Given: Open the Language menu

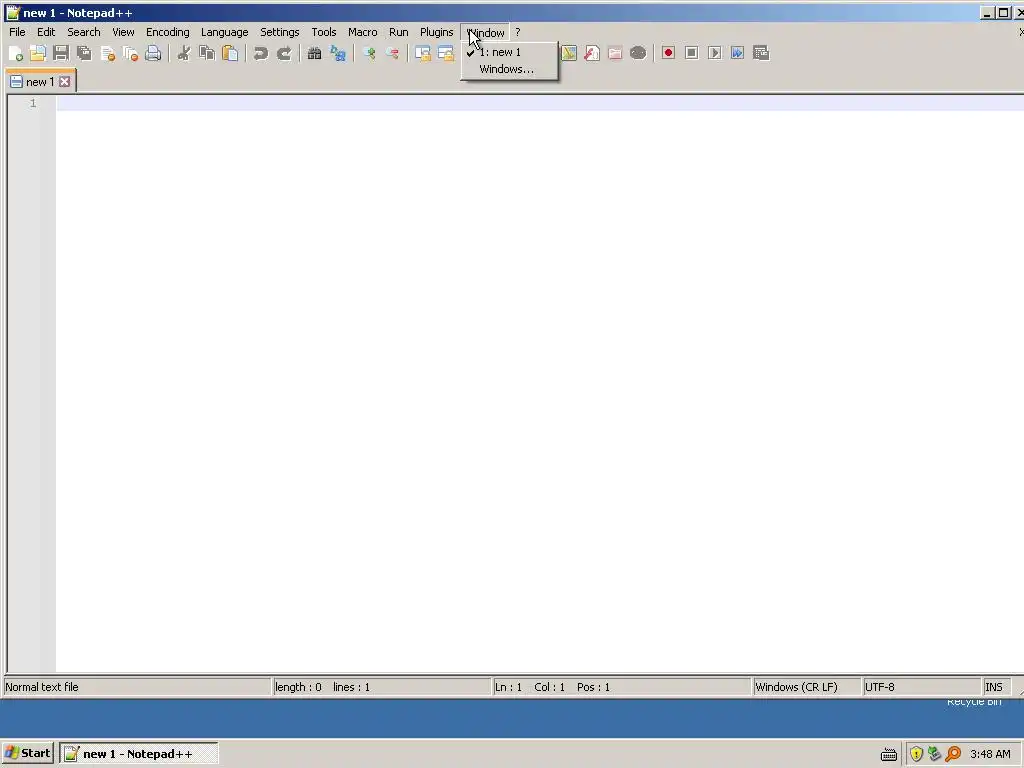Looking at the screenshot, I should pos(224,32).
